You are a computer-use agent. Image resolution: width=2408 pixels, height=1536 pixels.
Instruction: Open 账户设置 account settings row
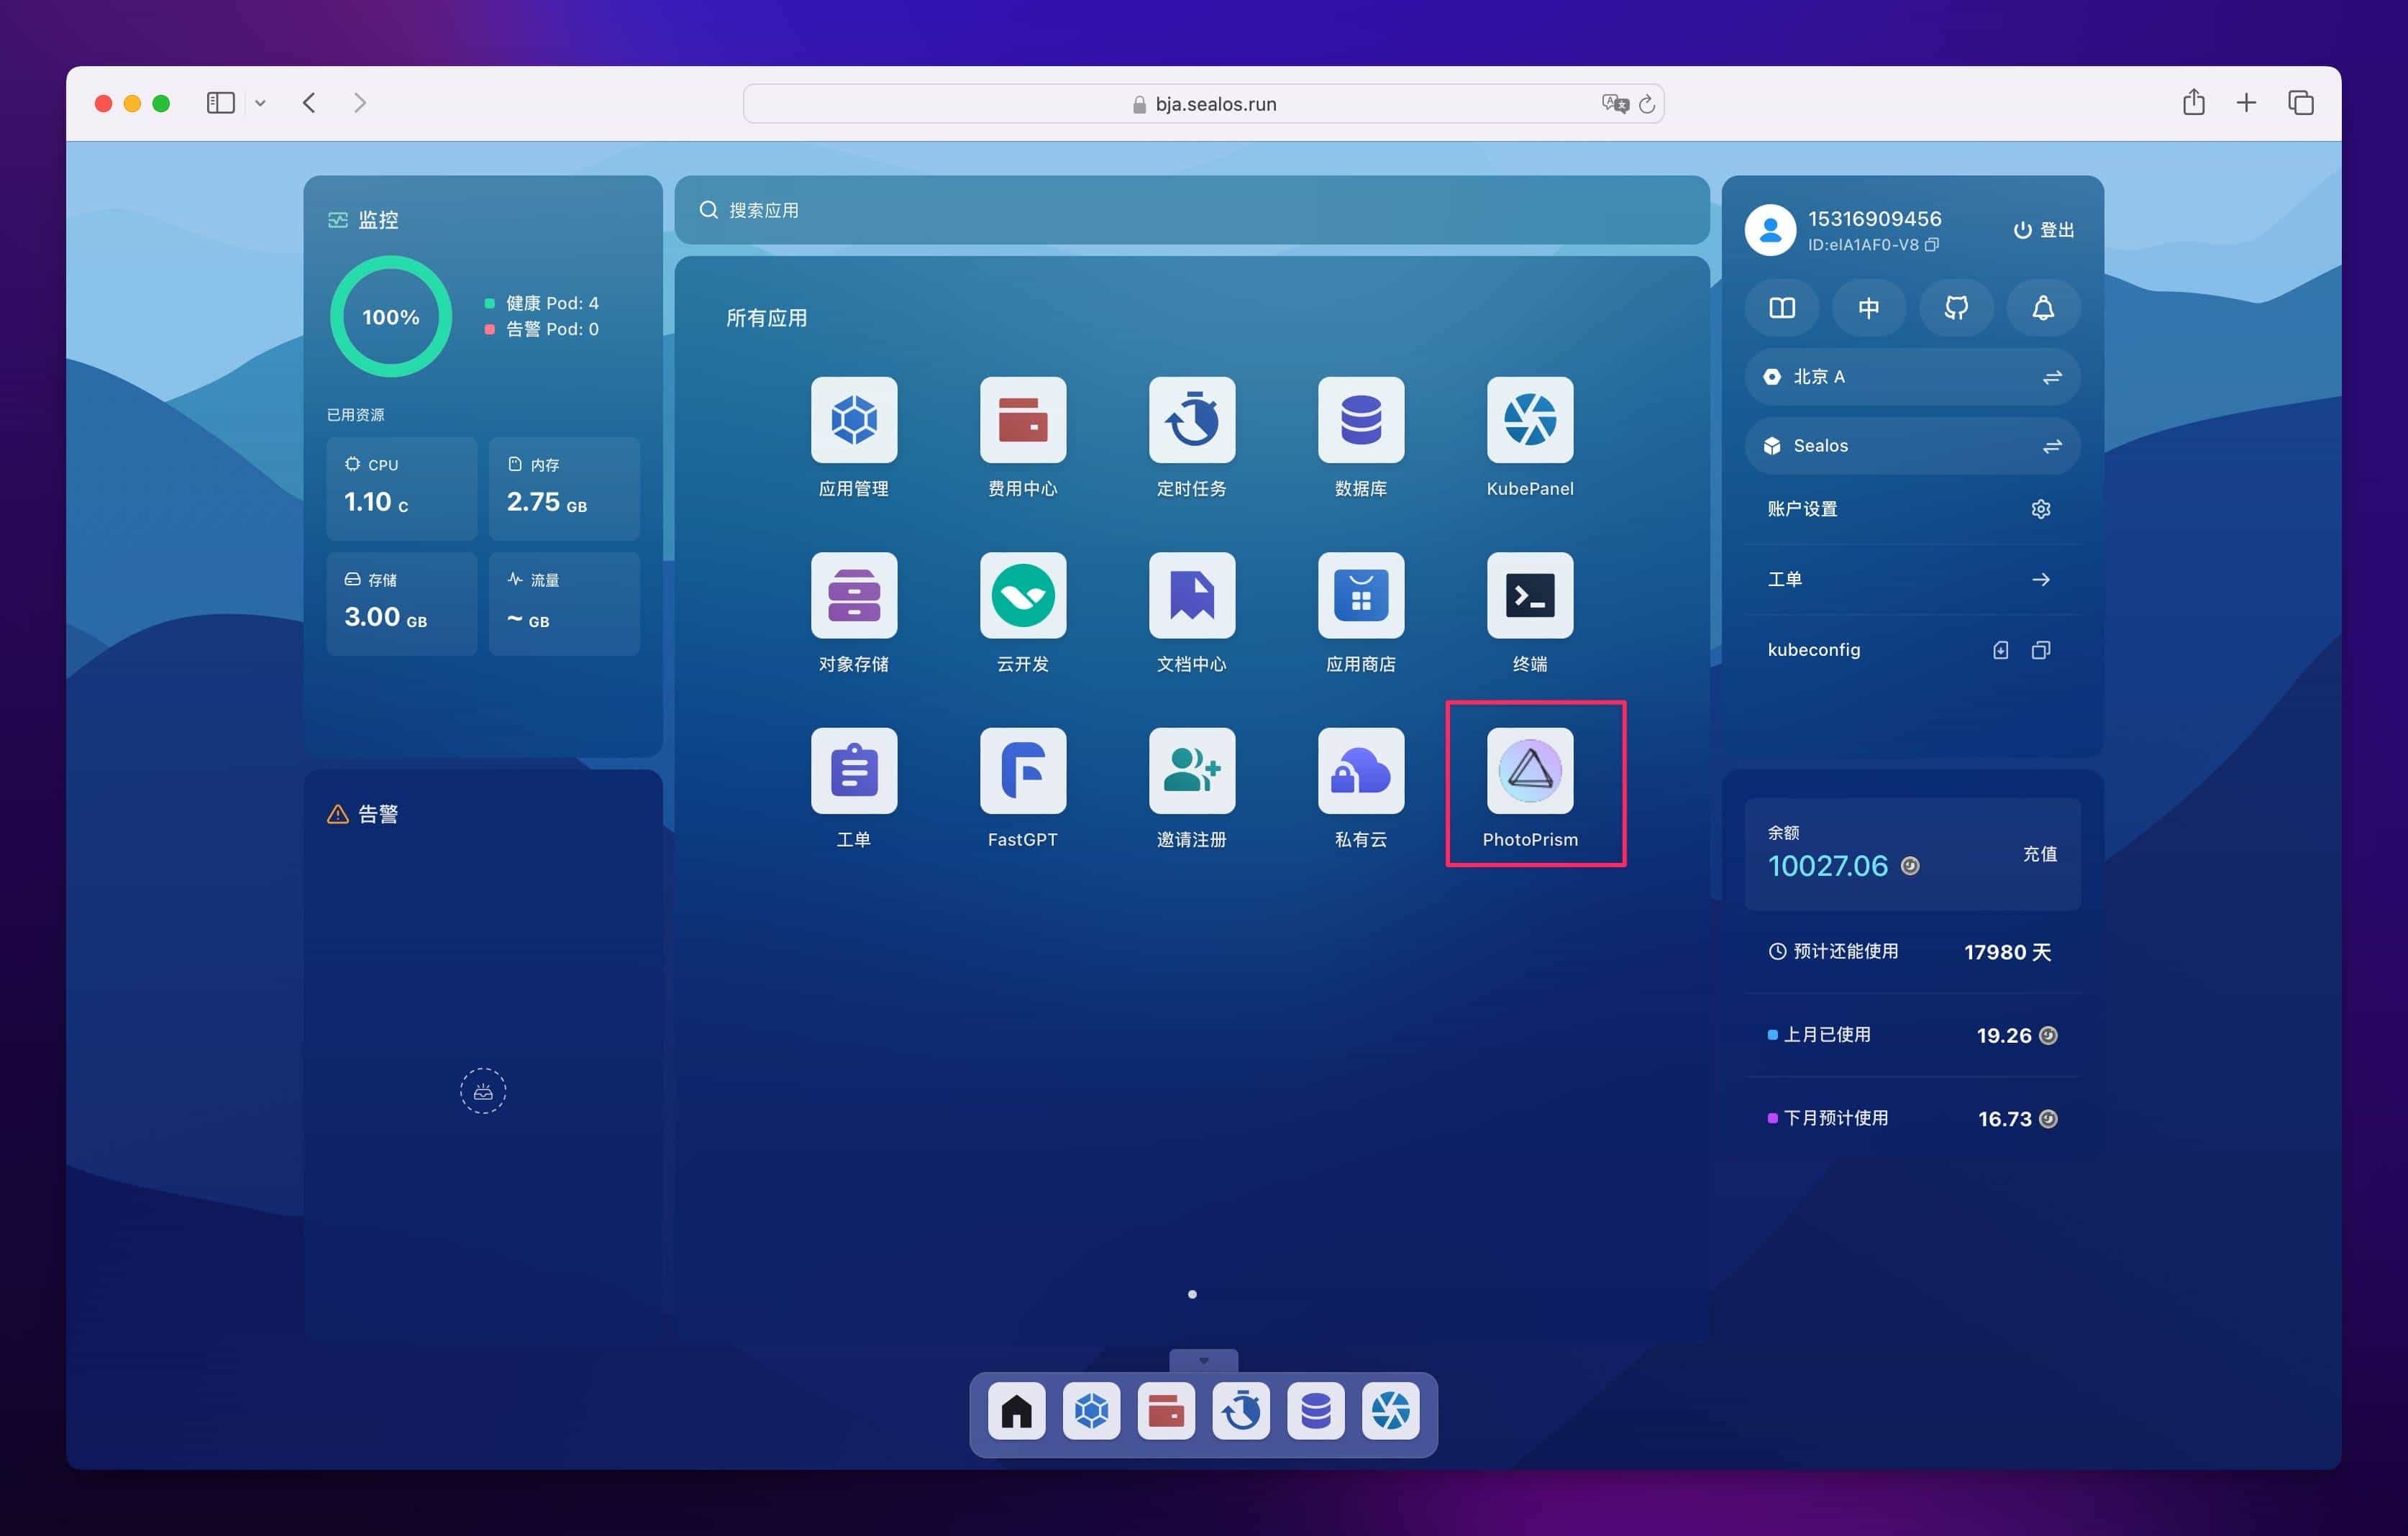1911,509
